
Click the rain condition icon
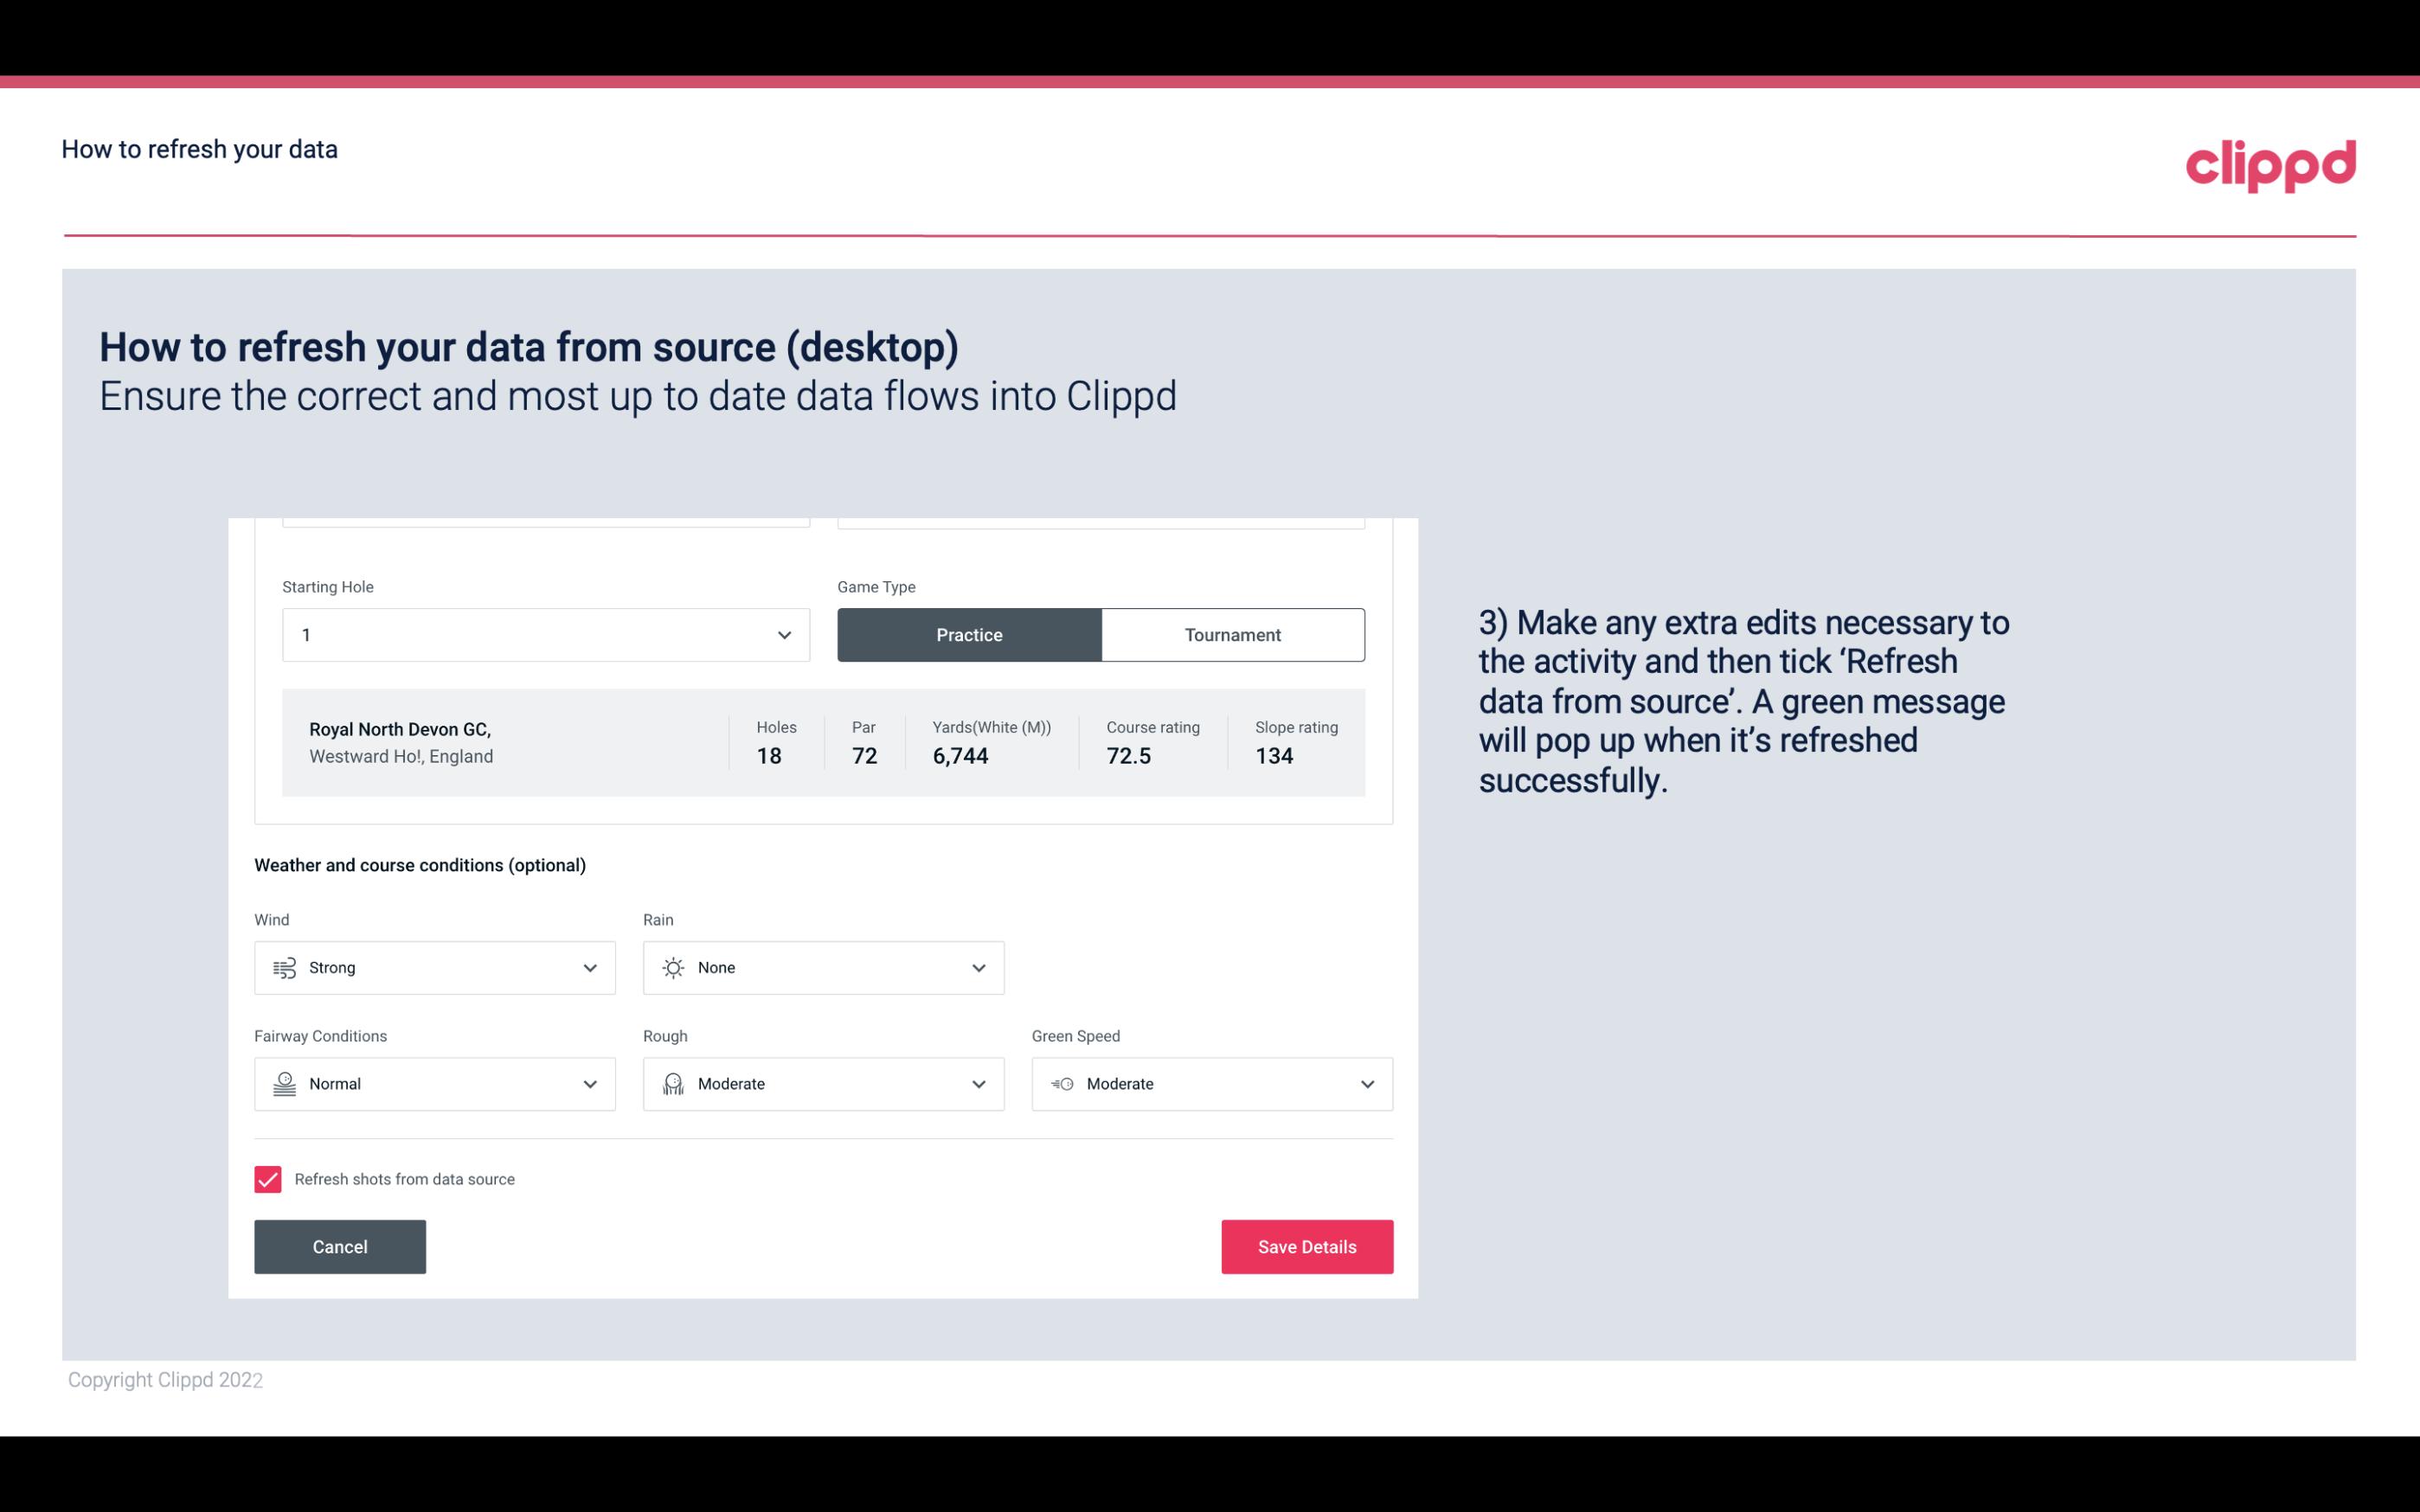click(x=674, y=967)
